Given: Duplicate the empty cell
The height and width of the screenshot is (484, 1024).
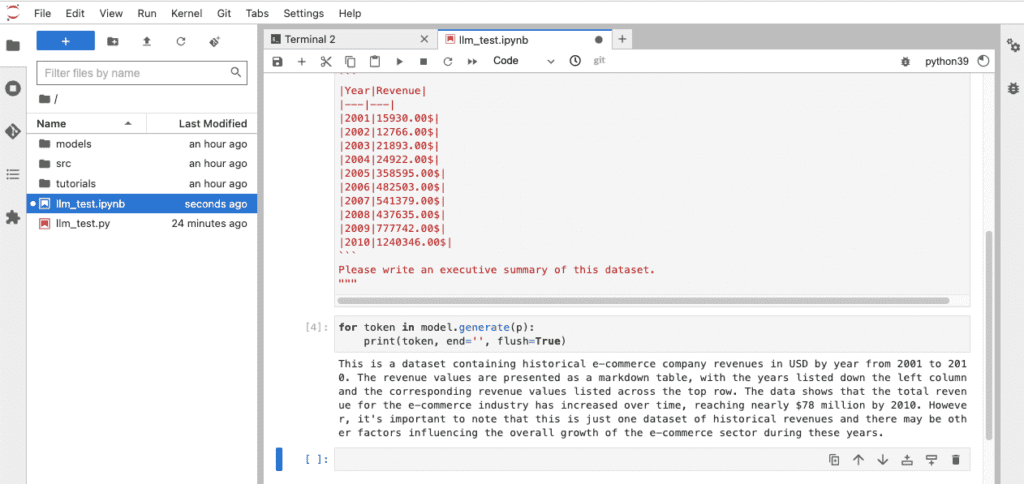Looking at the screenshot, I should pos(834,460).
